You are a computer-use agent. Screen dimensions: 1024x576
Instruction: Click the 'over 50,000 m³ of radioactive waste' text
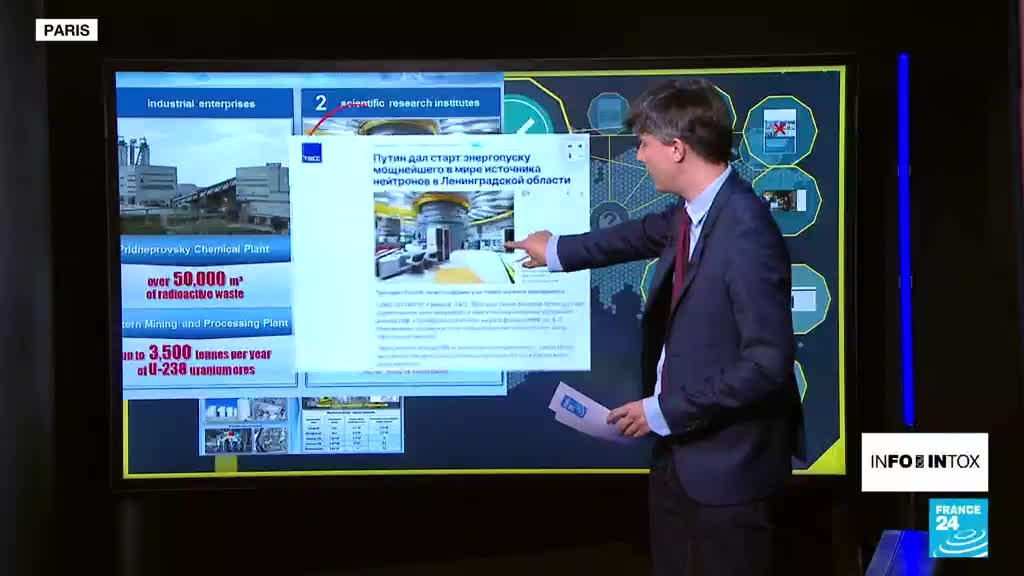tap(195, 286)
